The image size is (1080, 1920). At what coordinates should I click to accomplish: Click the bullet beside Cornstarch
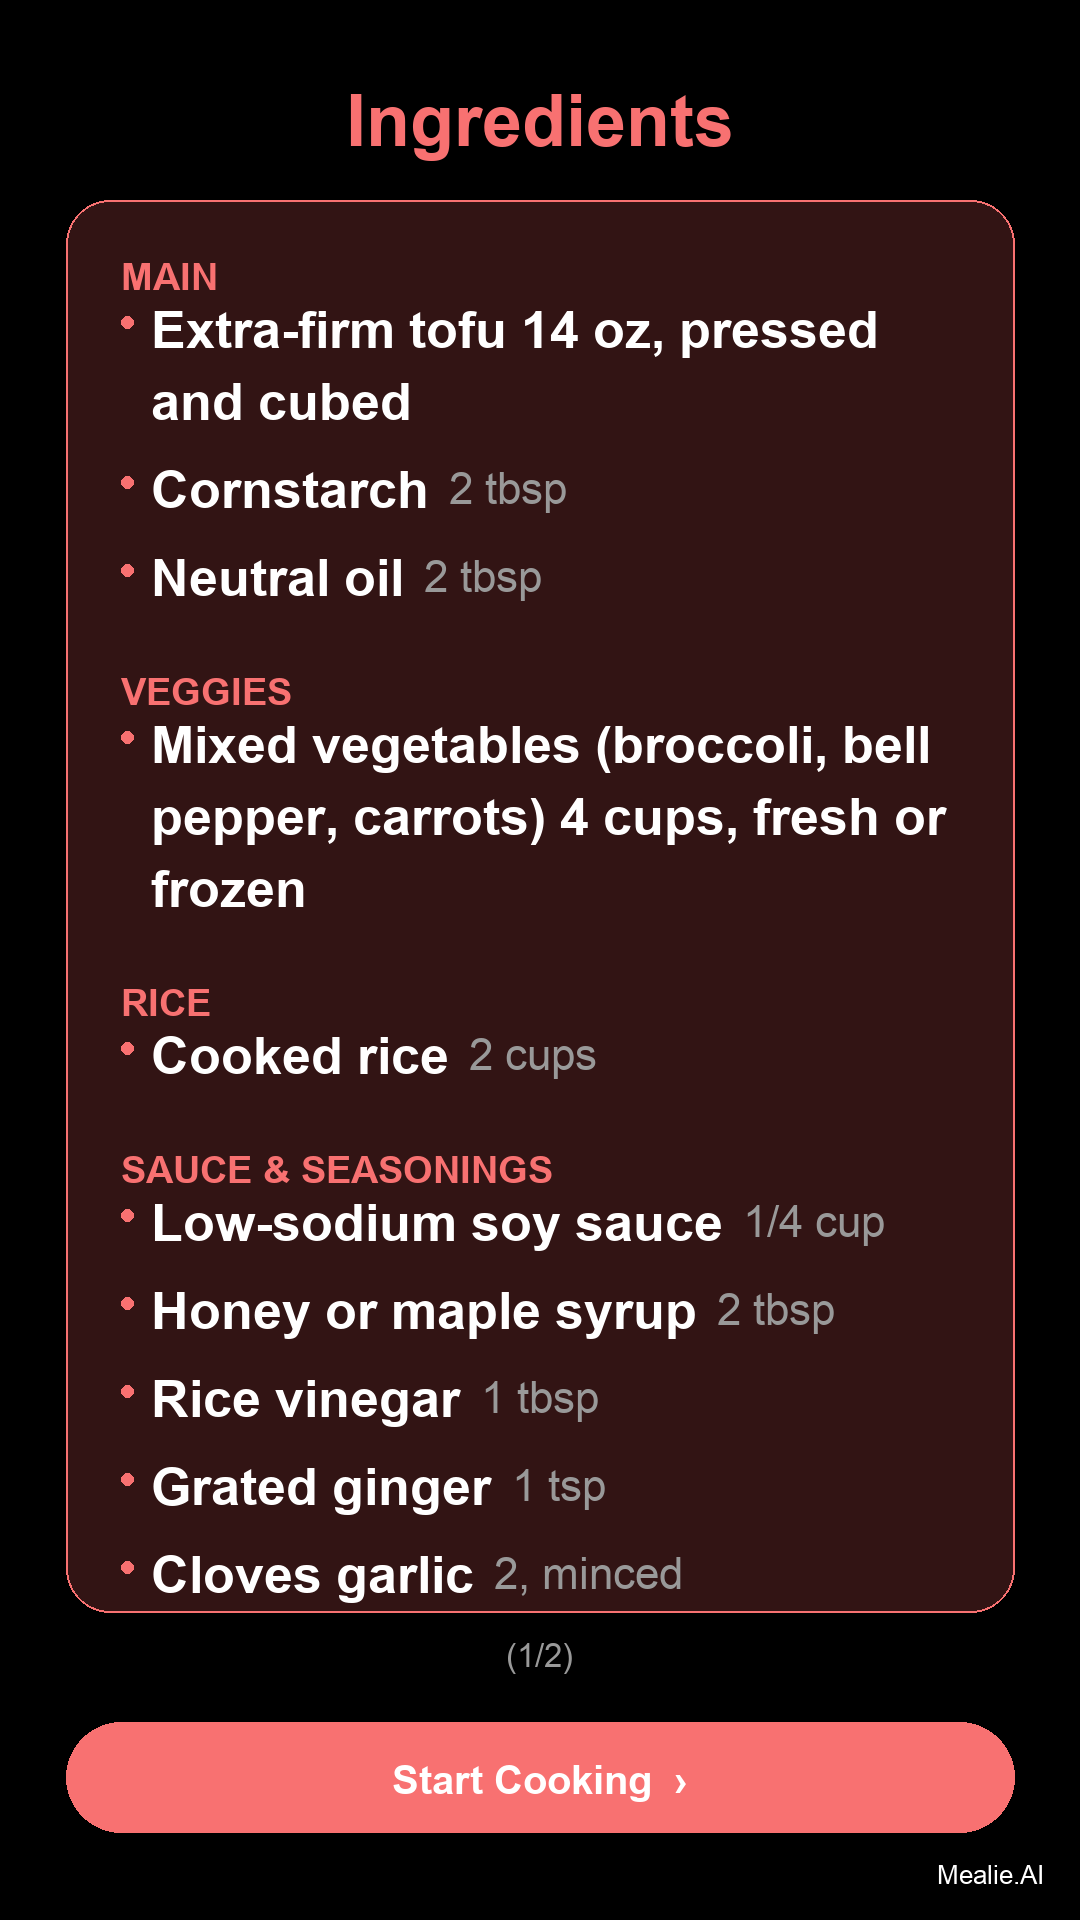[x=127, y=483]
